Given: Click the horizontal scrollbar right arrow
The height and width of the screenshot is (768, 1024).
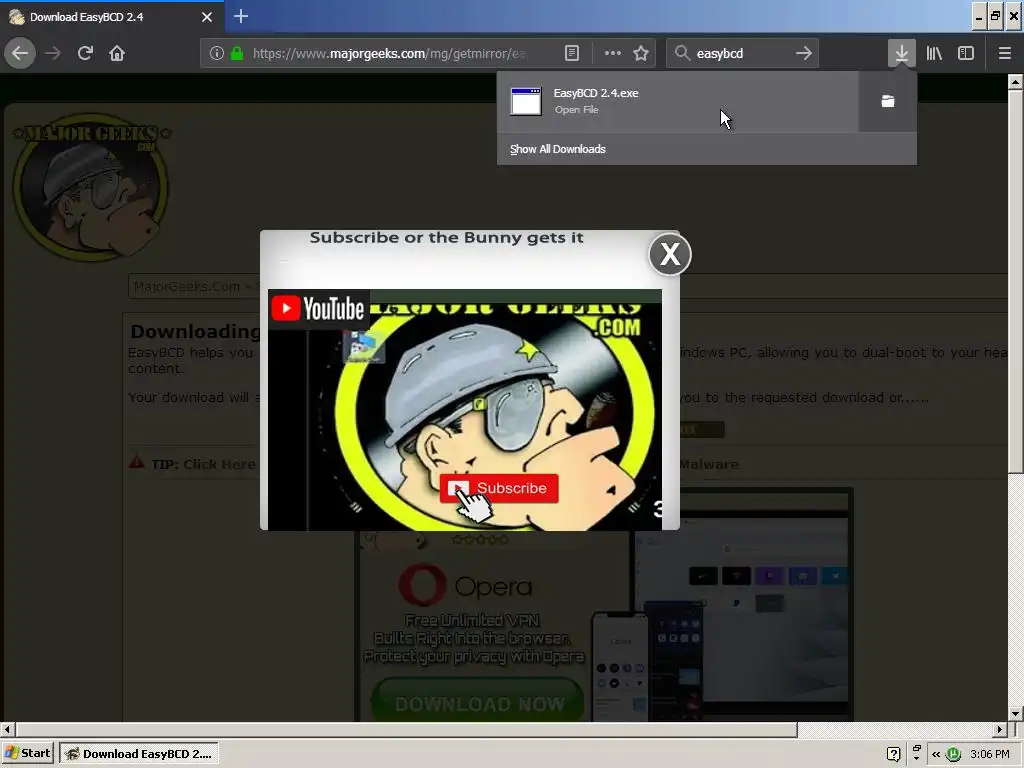Looking at the screenshot, I should point(1000,729).
